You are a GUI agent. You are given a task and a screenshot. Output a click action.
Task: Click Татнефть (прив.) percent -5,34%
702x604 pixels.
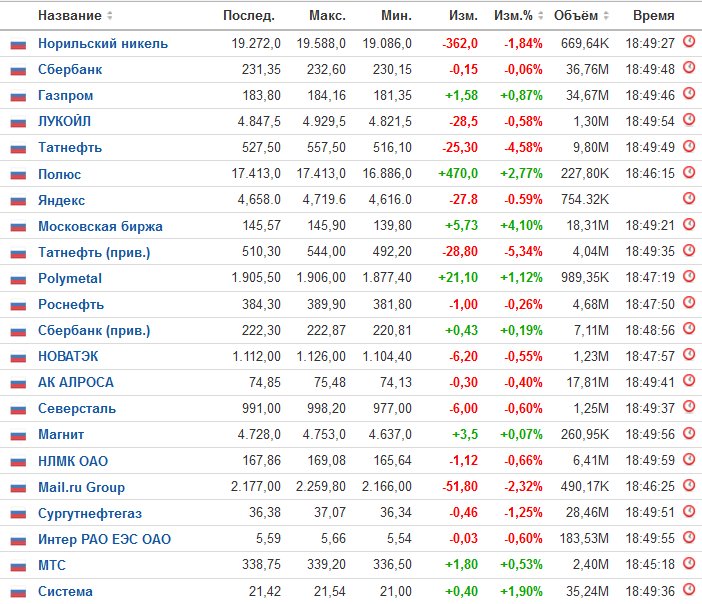pyautogui.click(x=523, y=252)
